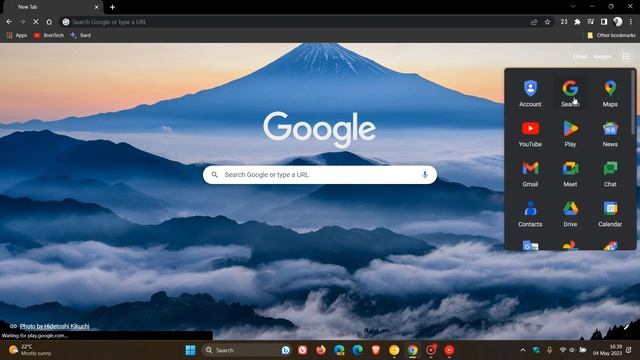This screenshot has width=640, height=360.
Task: Click the customize Chrome pencil icon
Action: [627, 327]
